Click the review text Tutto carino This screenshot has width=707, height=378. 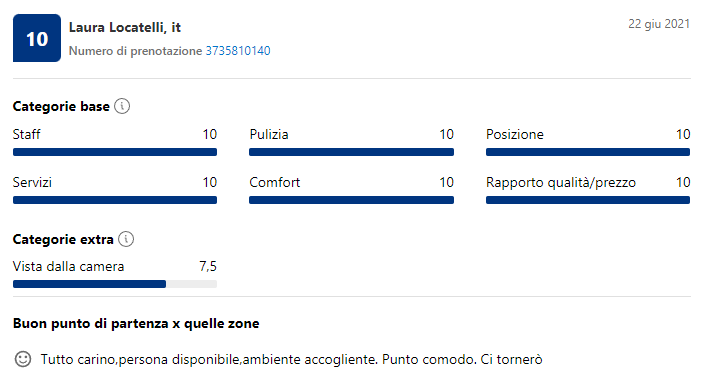pos(291,360)
